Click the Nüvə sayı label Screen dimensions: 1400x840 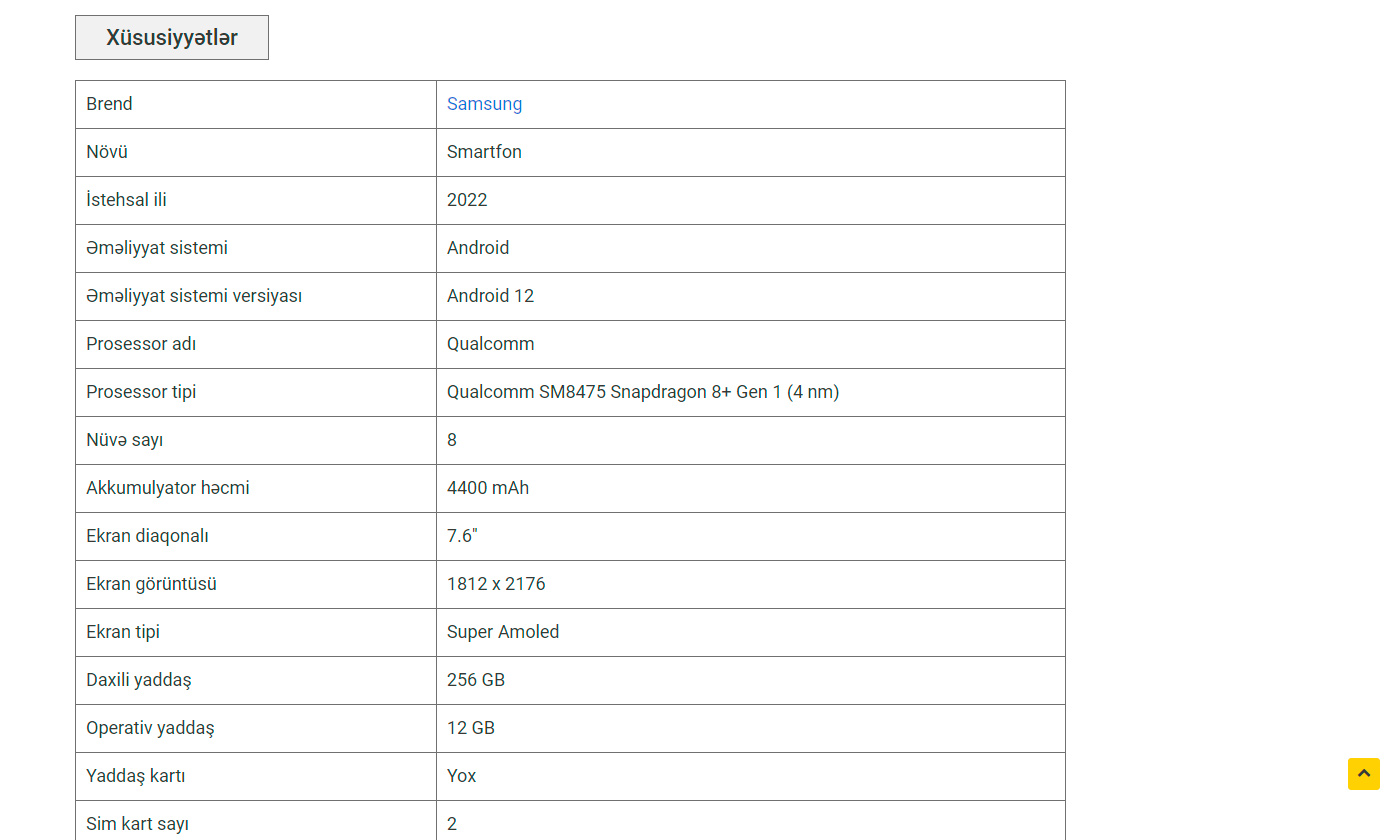[x=124, y=440]
